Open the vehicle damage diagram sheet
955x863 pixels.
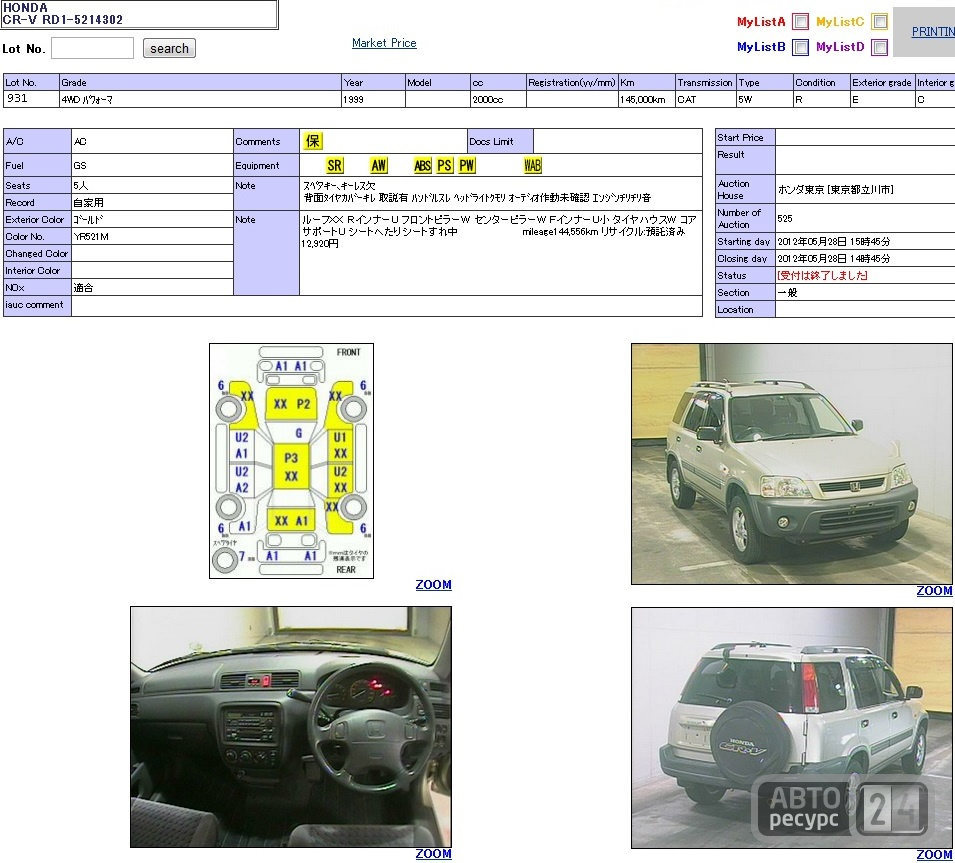[291, 461]
